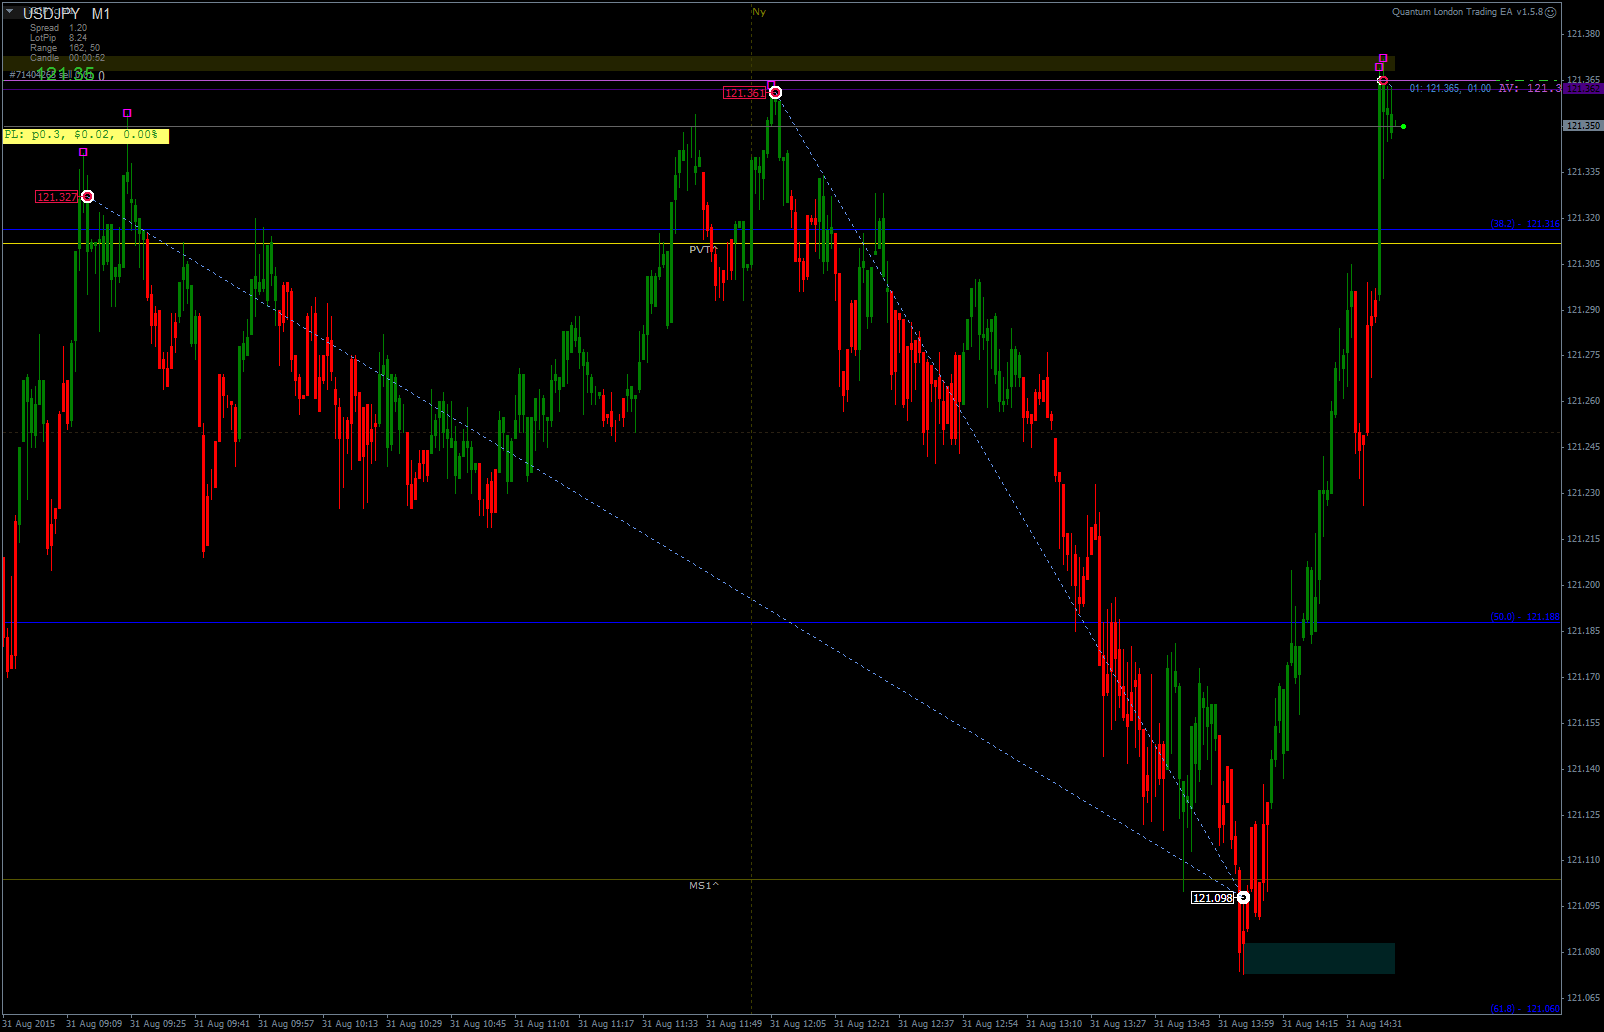Click the 121.327 red price label
1604x1032 pixels.
coord(56,197)
